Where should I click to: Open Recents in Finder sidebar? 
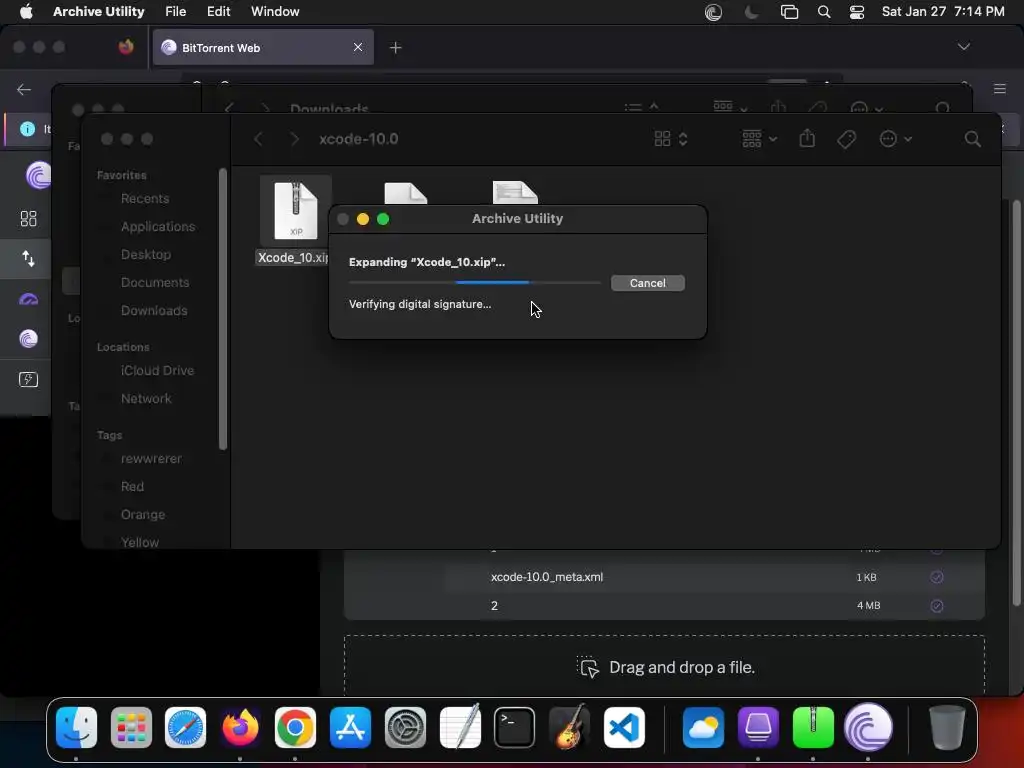(x=144, y=199)
